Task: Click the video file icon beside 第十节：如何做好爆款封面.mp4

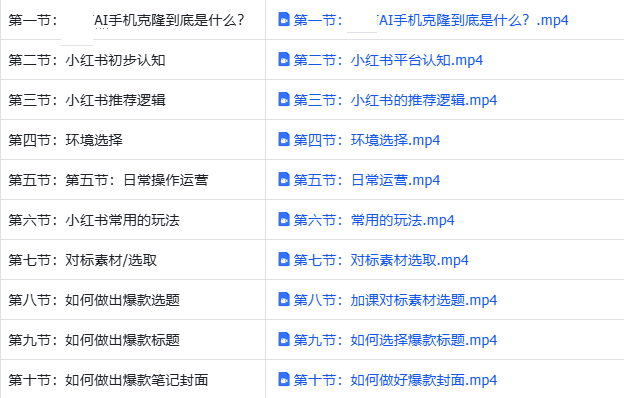Action: coord(284,379)
